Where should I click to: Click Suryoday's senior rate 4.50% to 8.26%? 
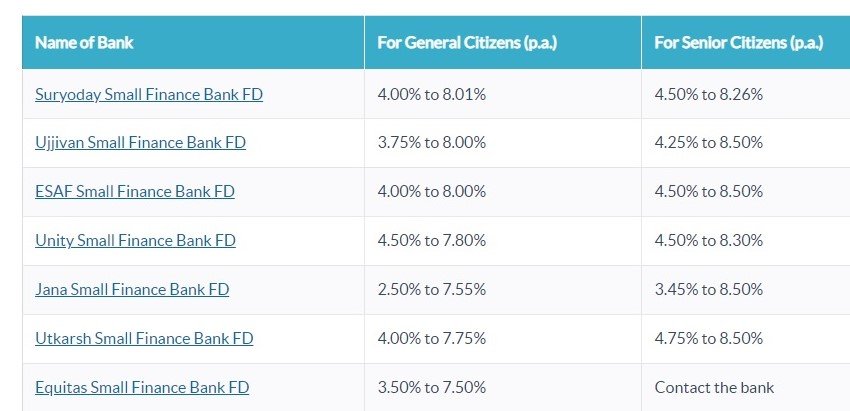[x=709, y=95]
